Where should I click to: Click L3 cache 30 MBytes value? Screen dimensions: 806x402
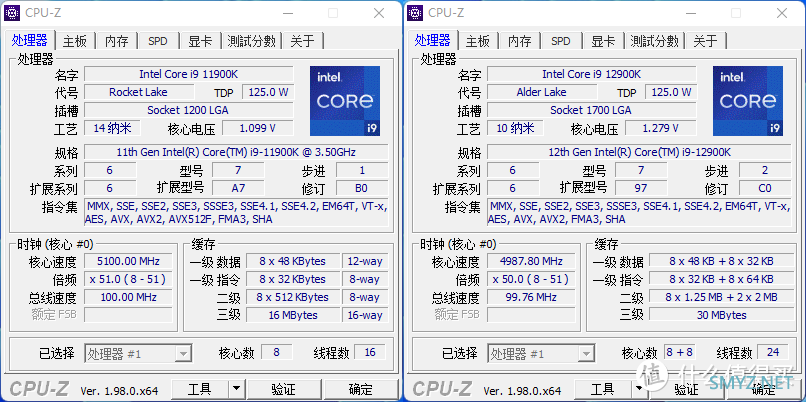pos(721,315)
